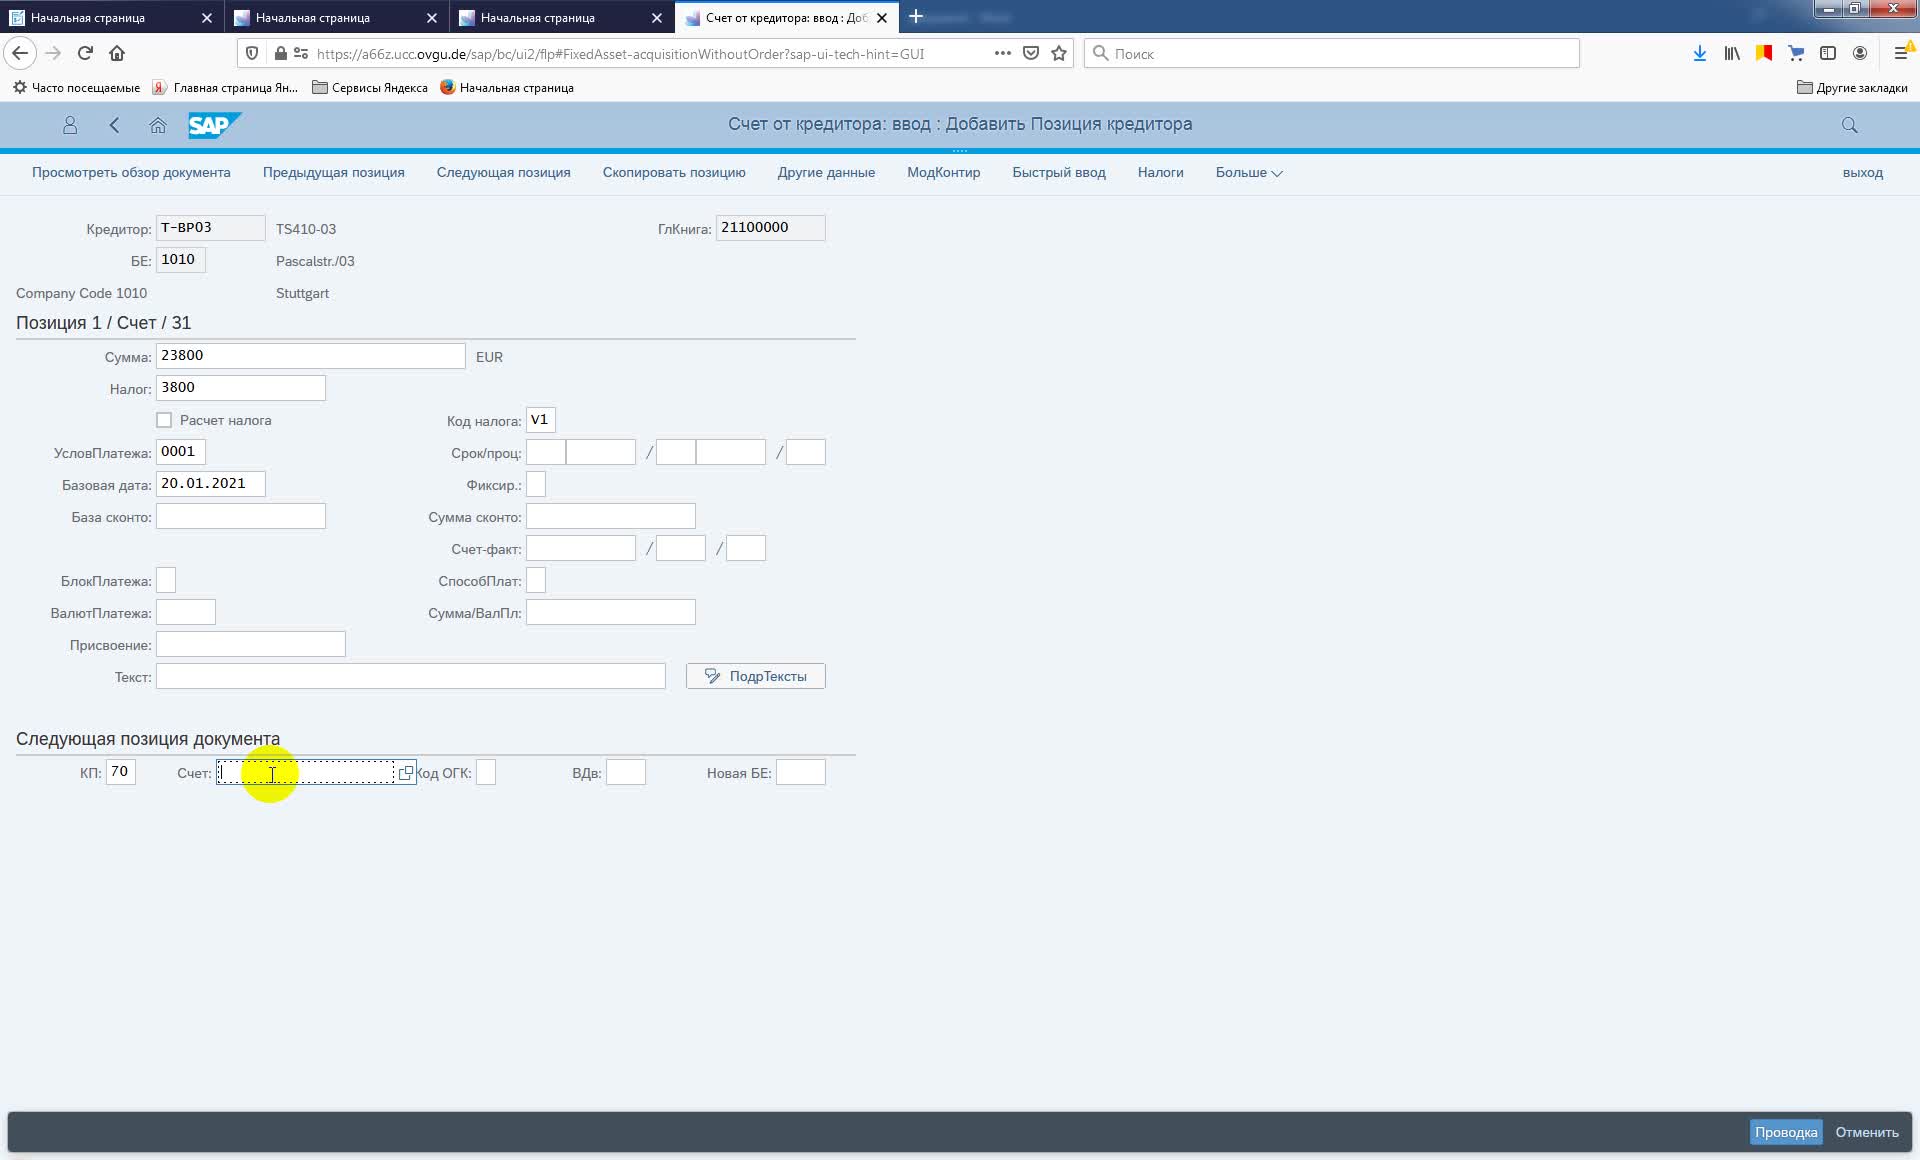Select Скопировать позицию
The height and width of the screenshot is (1160, 1920).
point(674,172)
